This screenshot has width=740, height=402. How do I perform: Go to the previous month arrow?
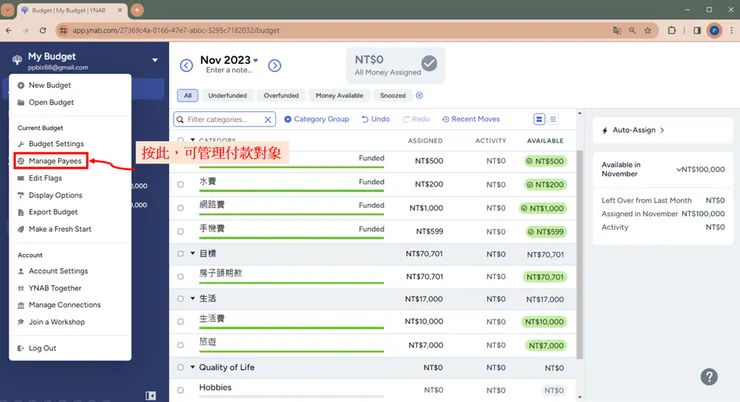click(x=186, y=66)
